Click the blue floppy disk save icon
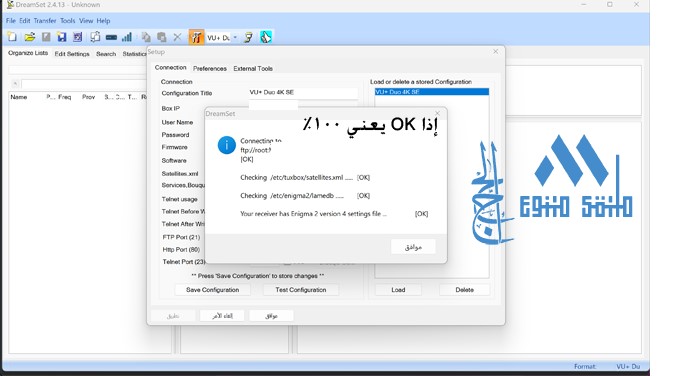 click(61, 37)
